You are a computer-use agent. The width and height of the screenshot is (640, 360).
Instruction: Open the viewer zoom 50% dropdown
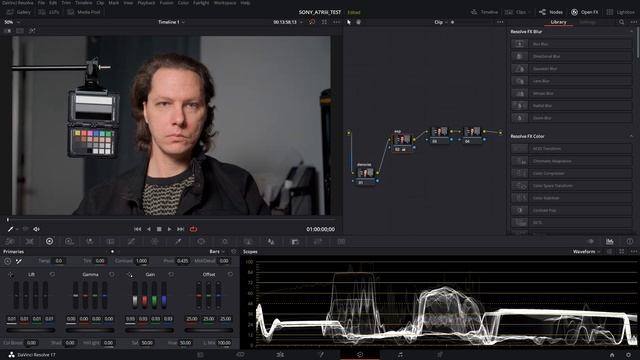point(12,22)
